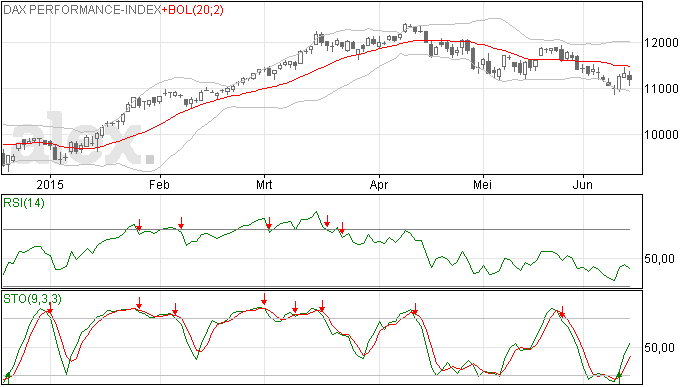Image resolution: width=690 pixels, height=387 pixels.
Task: Click the red BOL(20;2) indicator label
Action: coord(193,10)
